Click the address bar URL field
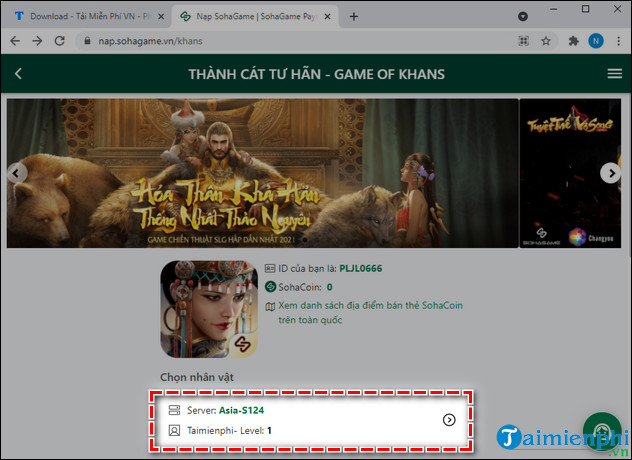 point(150,41)
